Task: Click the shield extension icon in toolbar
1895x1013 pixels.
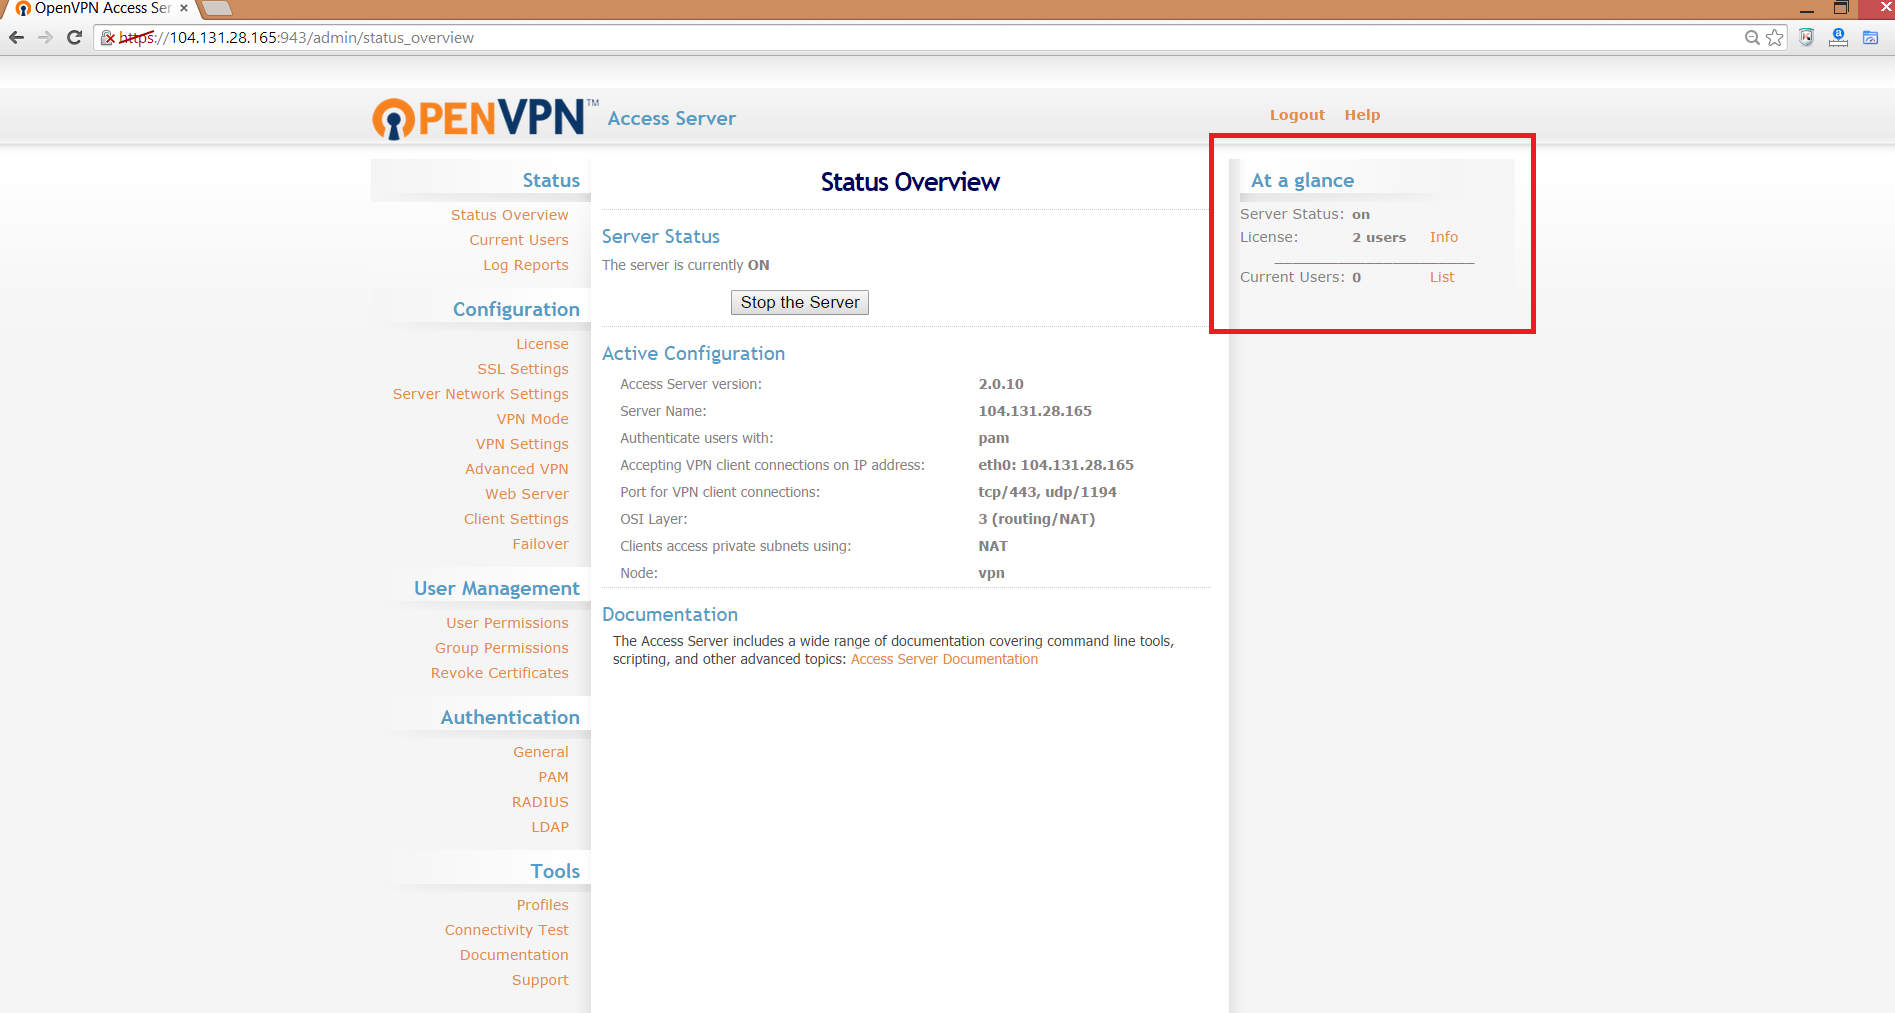Action: click(x=1806, y=38)
